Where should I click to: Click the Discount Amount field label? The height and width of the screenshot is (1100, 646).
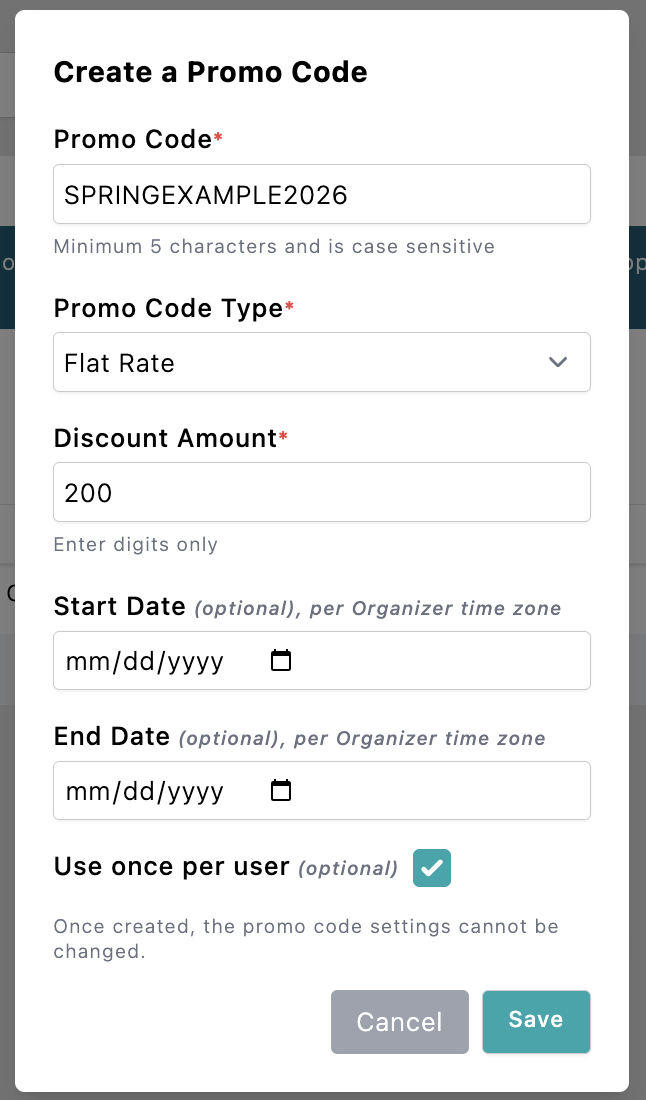[164, 438]
